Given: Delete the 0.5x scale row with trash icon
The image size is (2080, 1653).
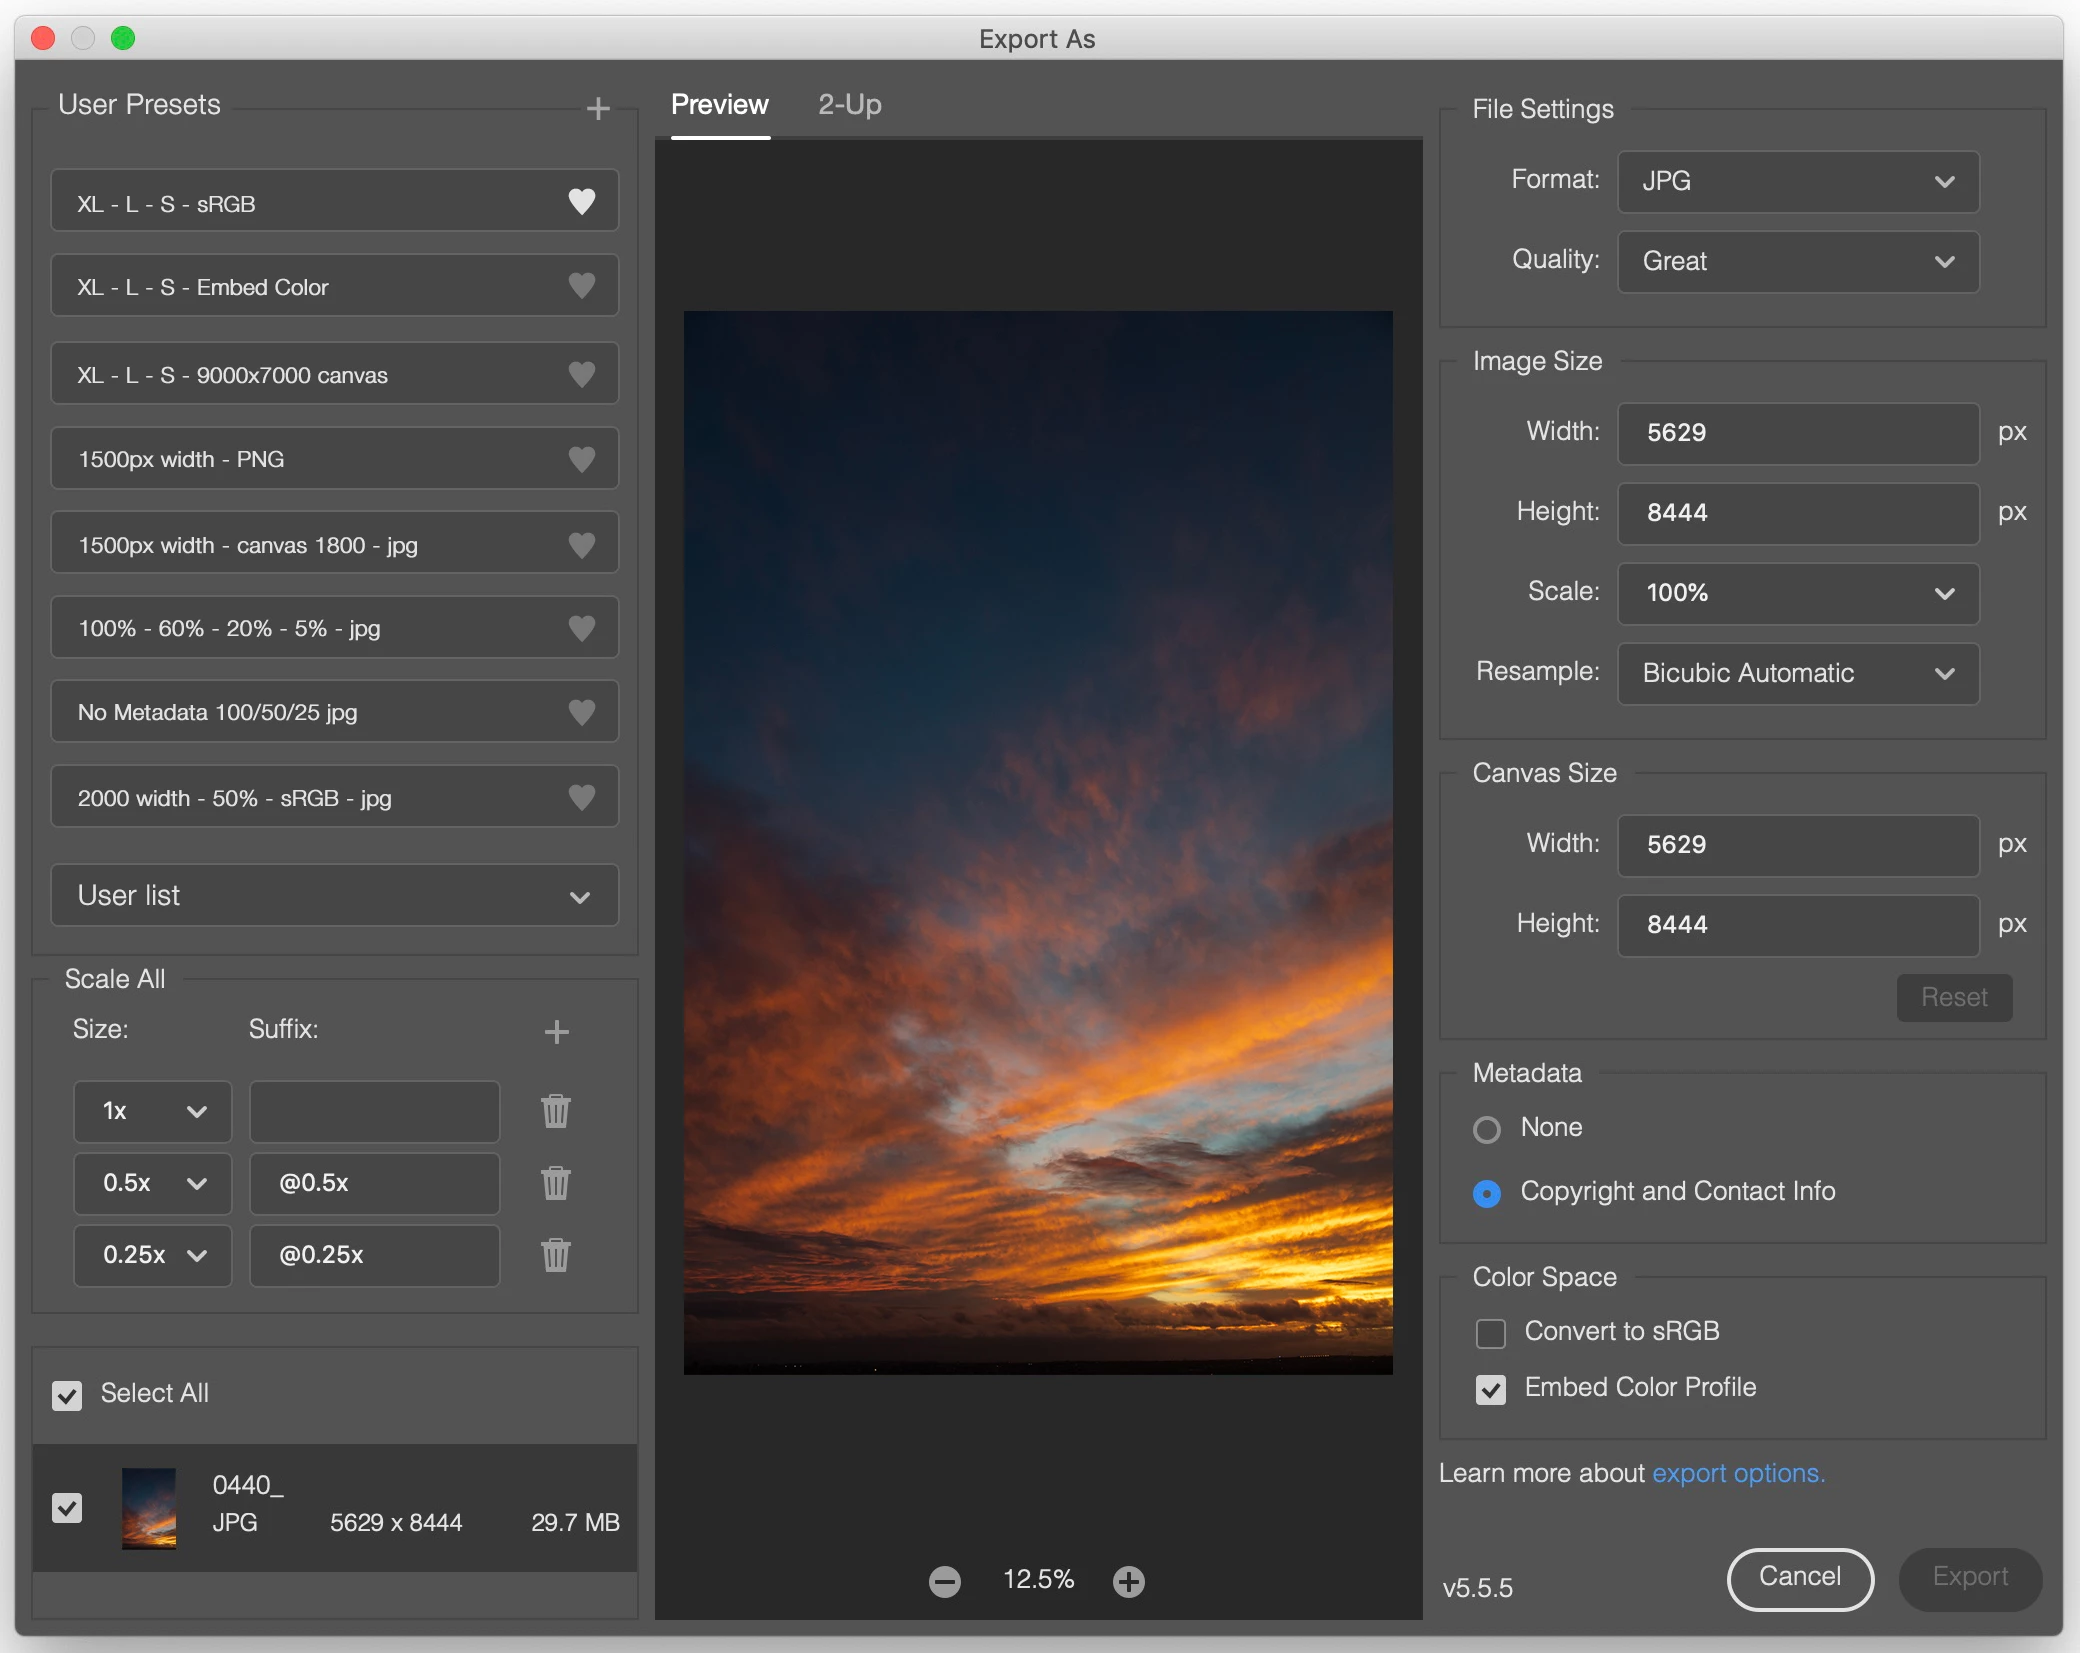Looking at the screenshot, I should click(x=556, y=1183).
